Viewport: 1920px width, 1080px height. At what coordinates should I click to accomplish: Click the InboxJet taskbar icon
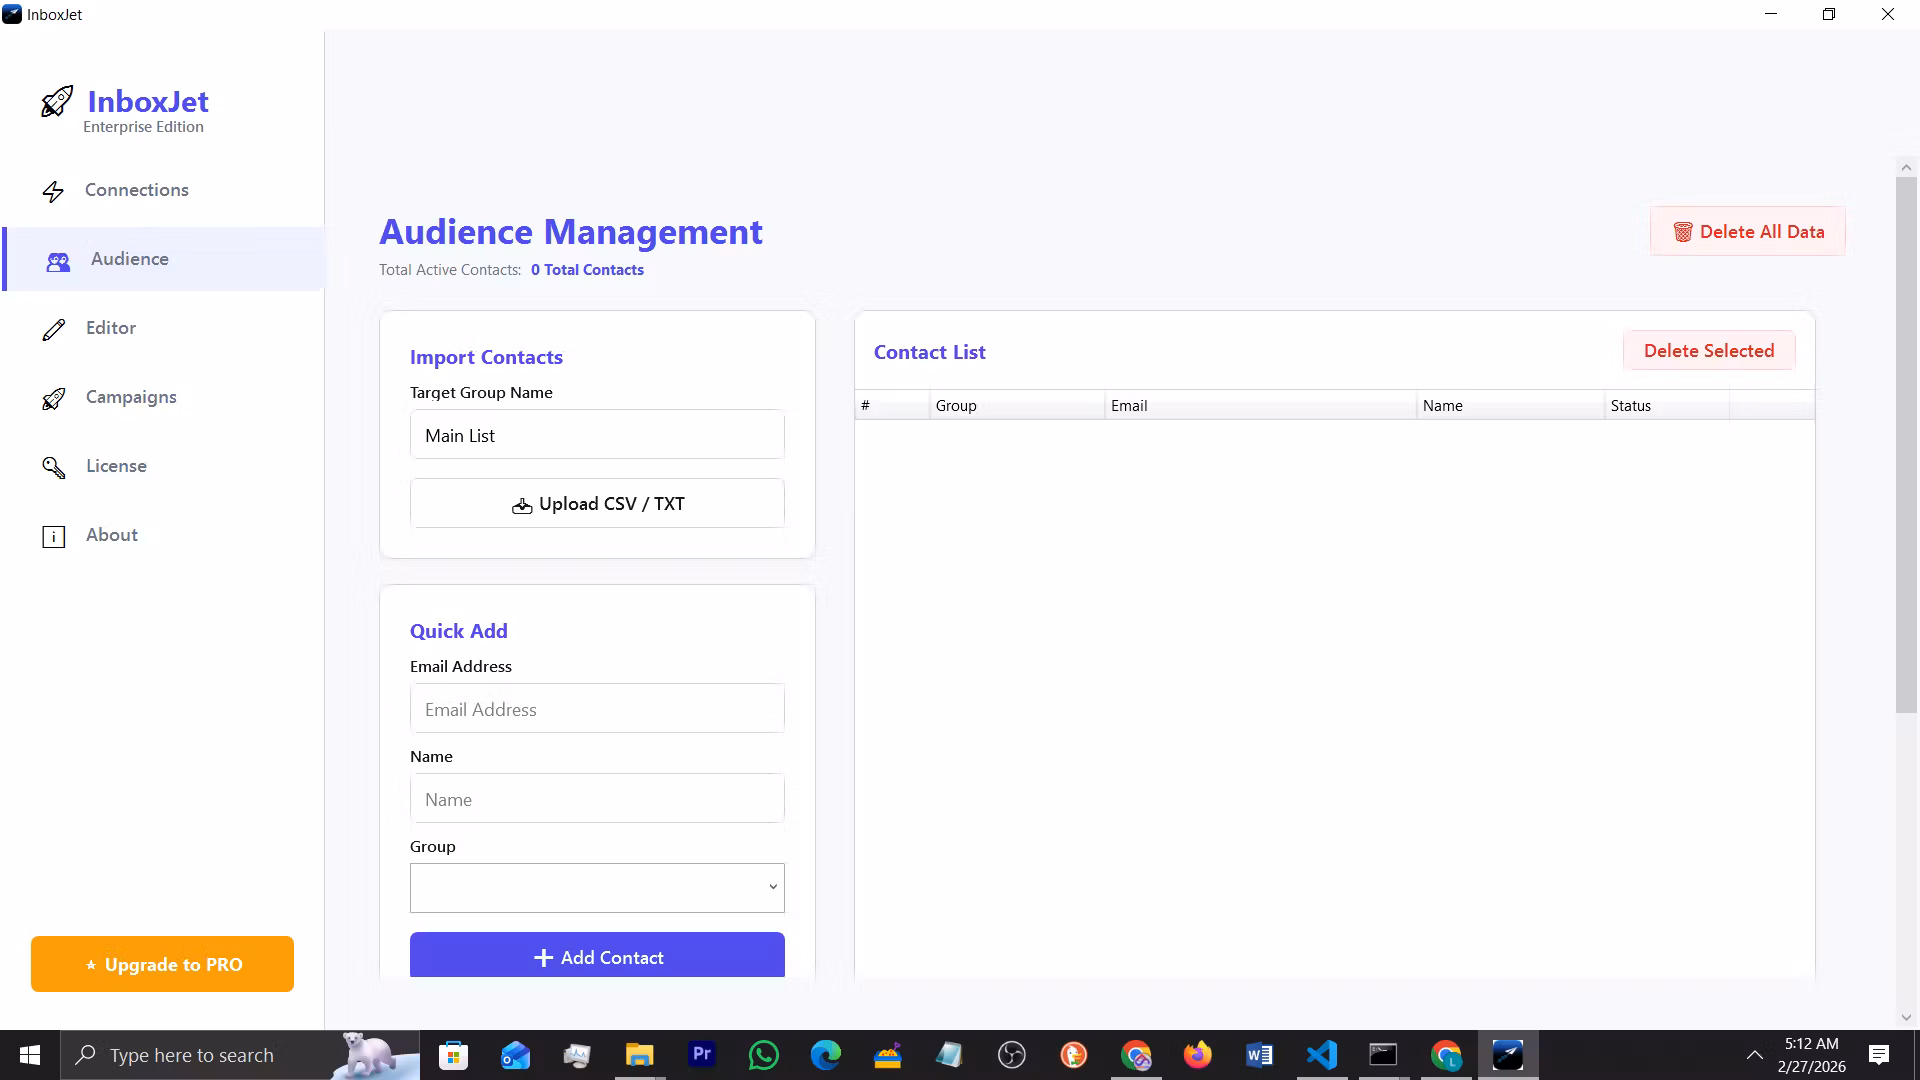[1508, 1055]
